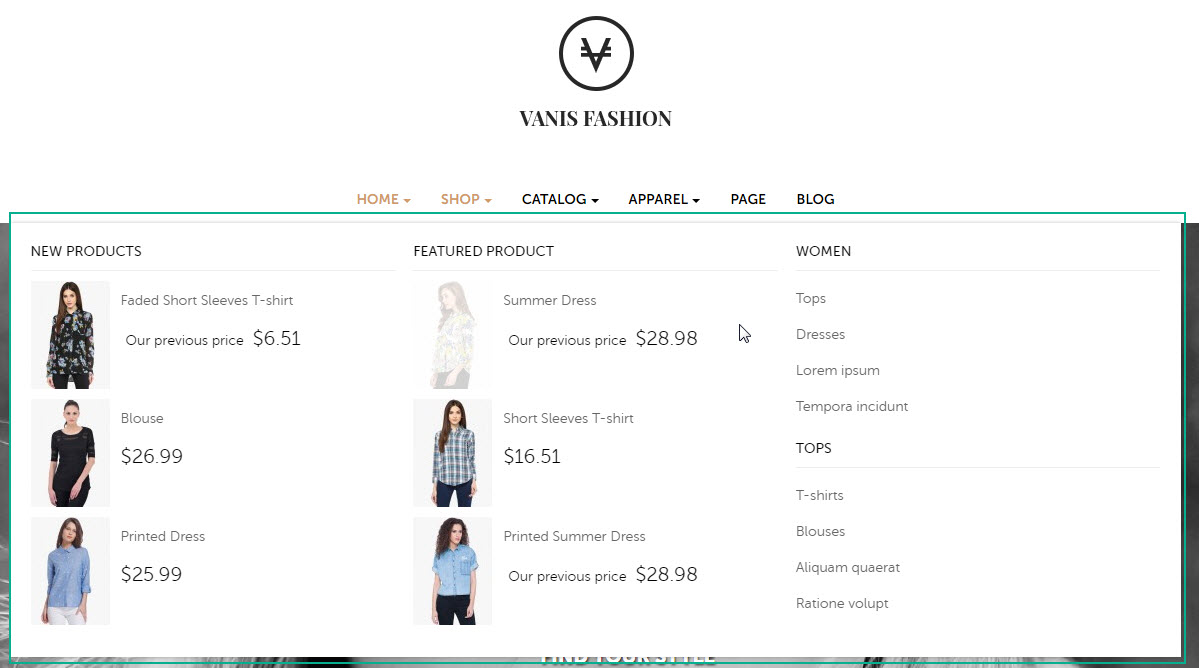The image size is (1199, 668).
Task: Open the Summer Dress product image
Action: 453,335
